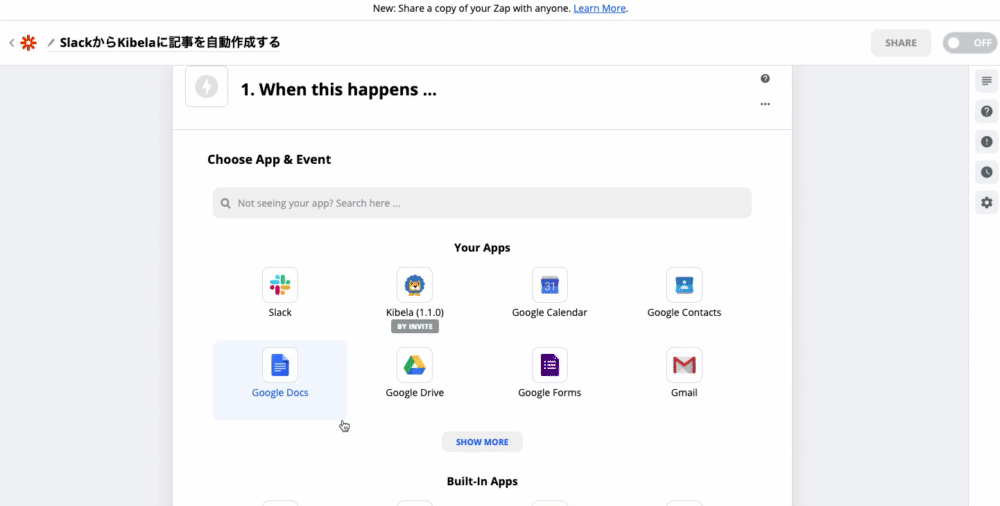Image resolution: width=1000 pixels, height=506 pixels.
Task: Edit the Zap title name
Action: coord(170,43)
